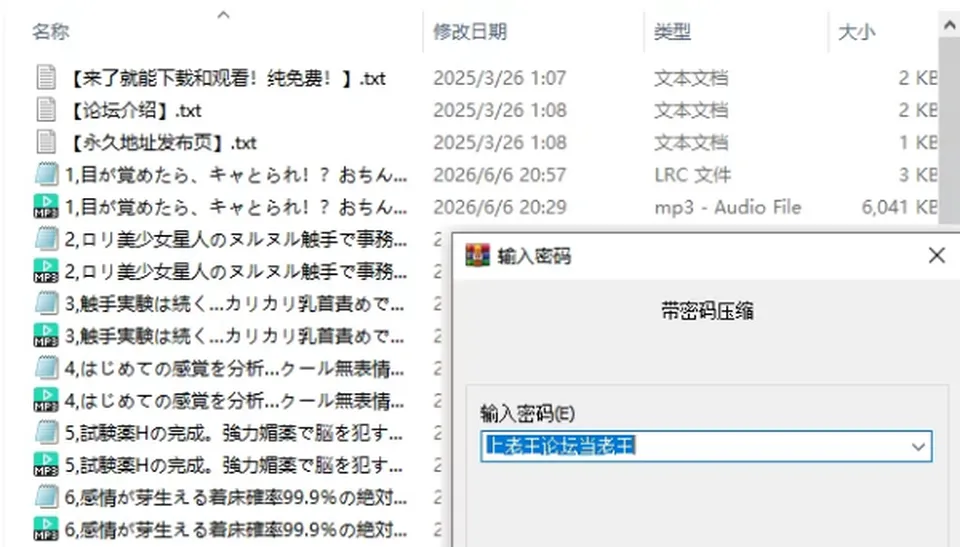Click the type cell mp3 - Audio File
Screen dimensions: 960x547
[x=727, y=207]
